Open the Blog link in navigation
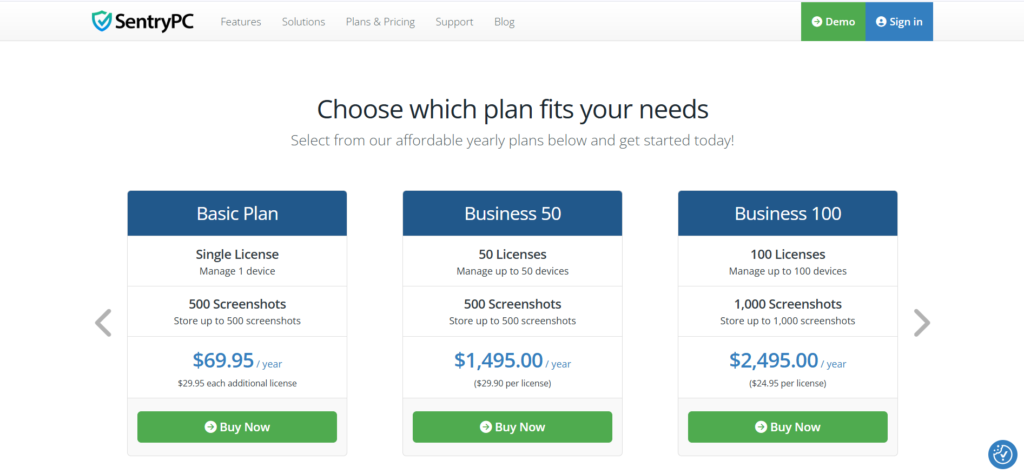The height and width of the screenshot is (474, 1024). tap(504, 22)
